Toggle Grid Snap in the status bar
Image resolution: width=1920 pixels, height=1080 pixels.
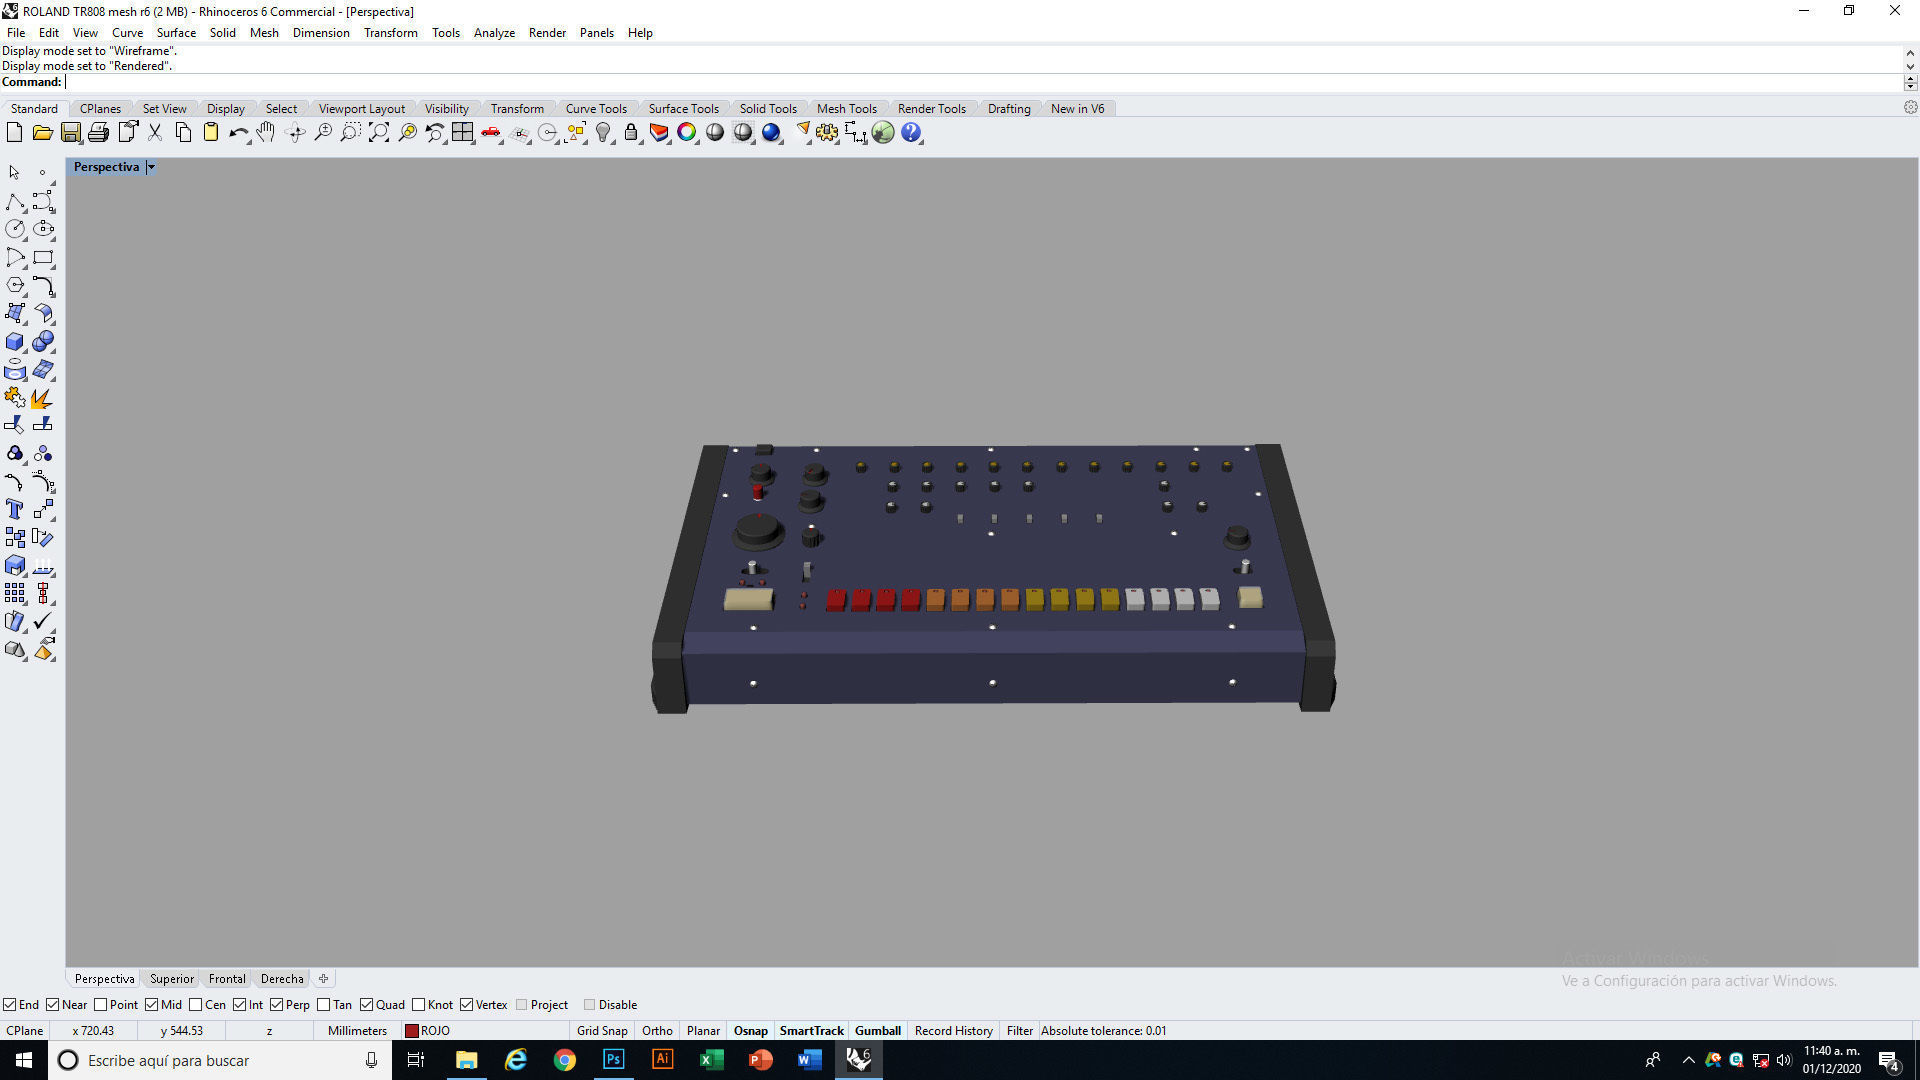602,1031
